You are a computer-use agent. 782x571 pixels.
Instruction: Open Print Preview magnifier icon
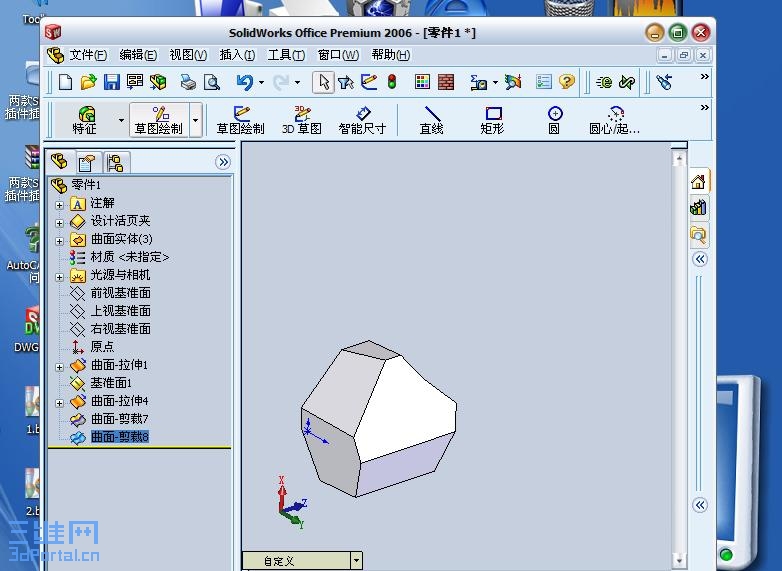pos(212,82)
